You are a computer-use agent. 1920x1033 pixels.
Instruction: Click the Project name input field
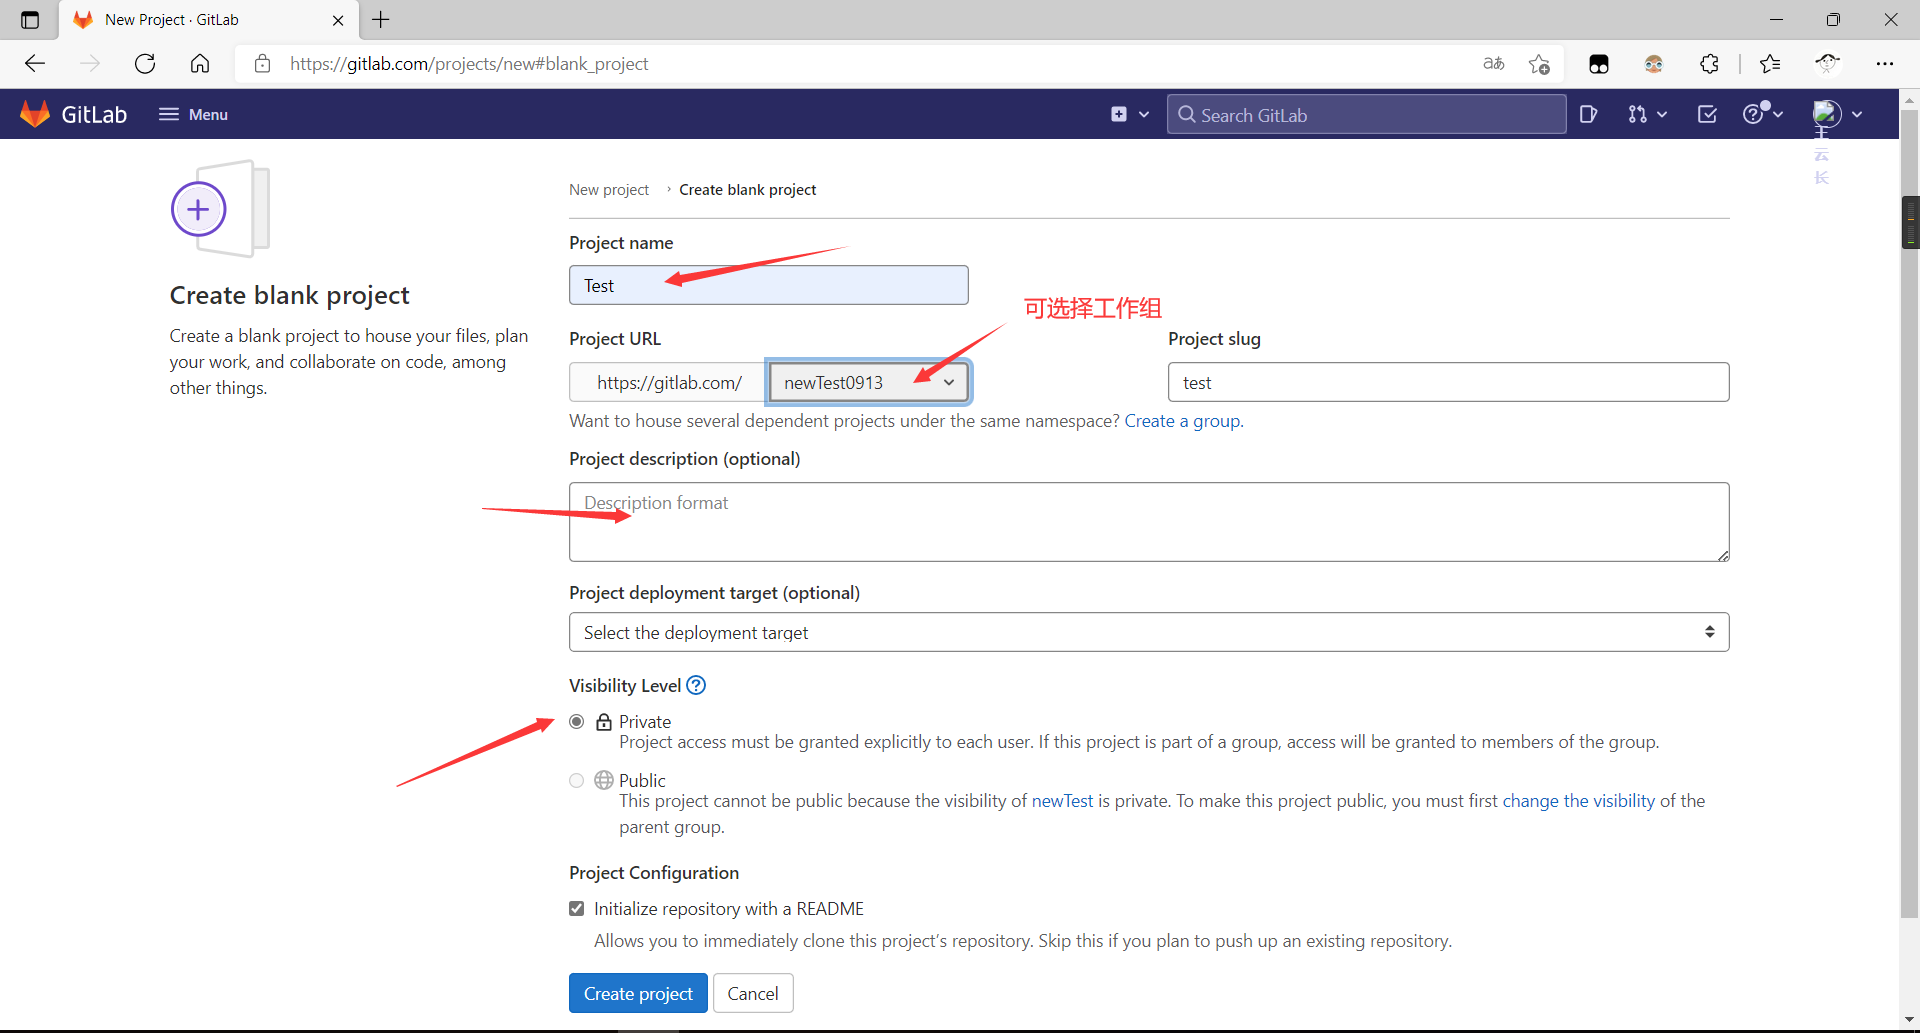click(769, 285)
